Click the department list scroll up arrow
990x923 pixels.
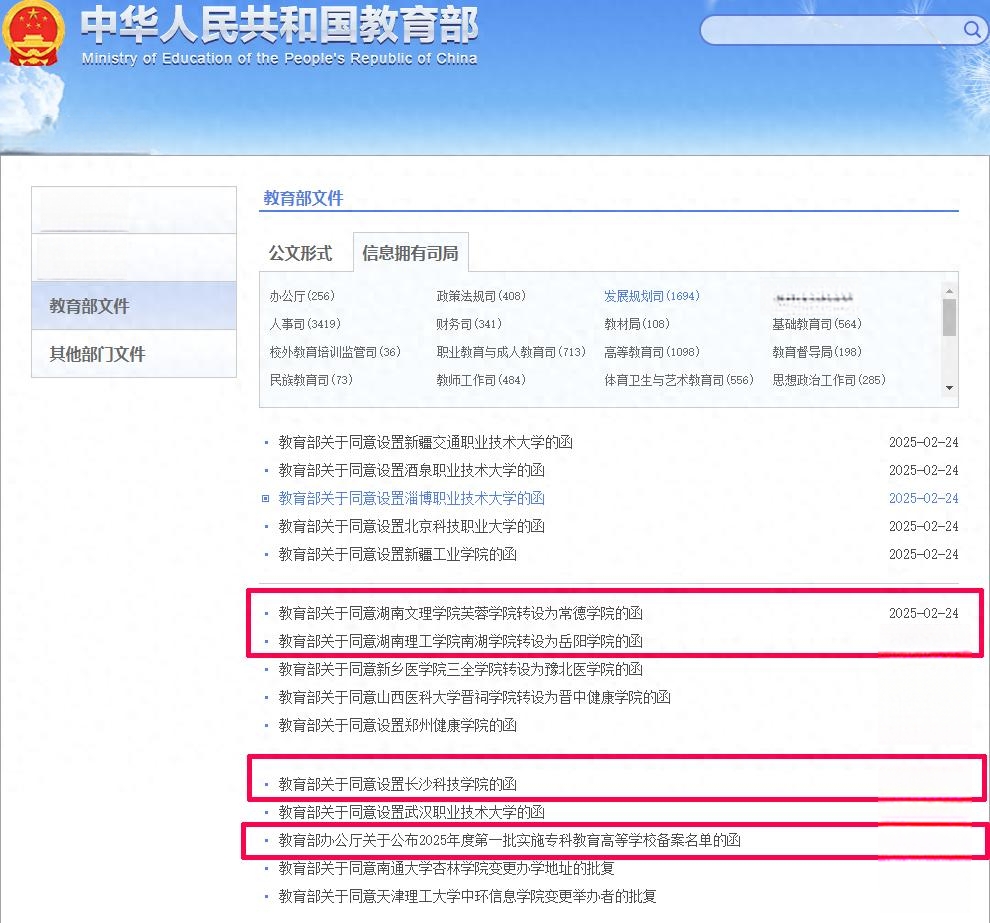[x=949, y=291]
